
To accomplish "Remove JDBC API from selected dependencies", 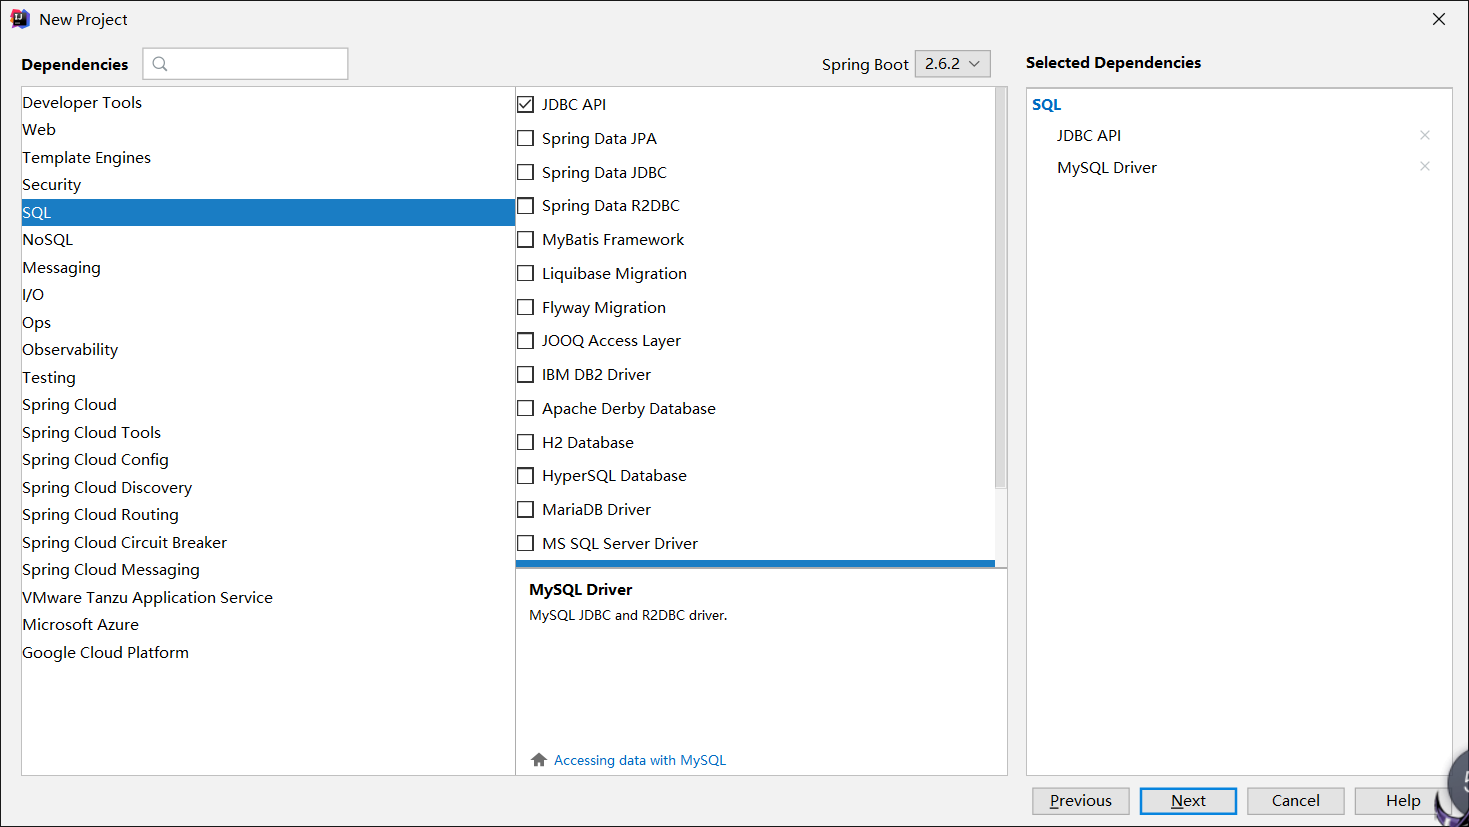I will (x=1425, y=135).
